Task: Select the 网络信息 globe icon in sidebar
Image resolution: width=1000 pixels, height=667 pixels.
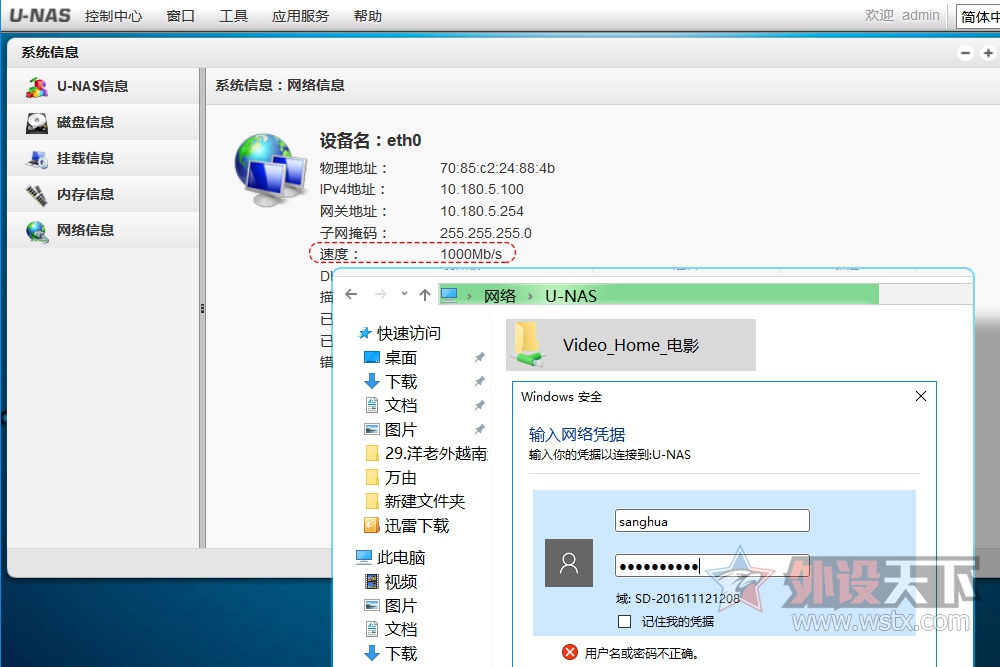Action: click(37, 231)
